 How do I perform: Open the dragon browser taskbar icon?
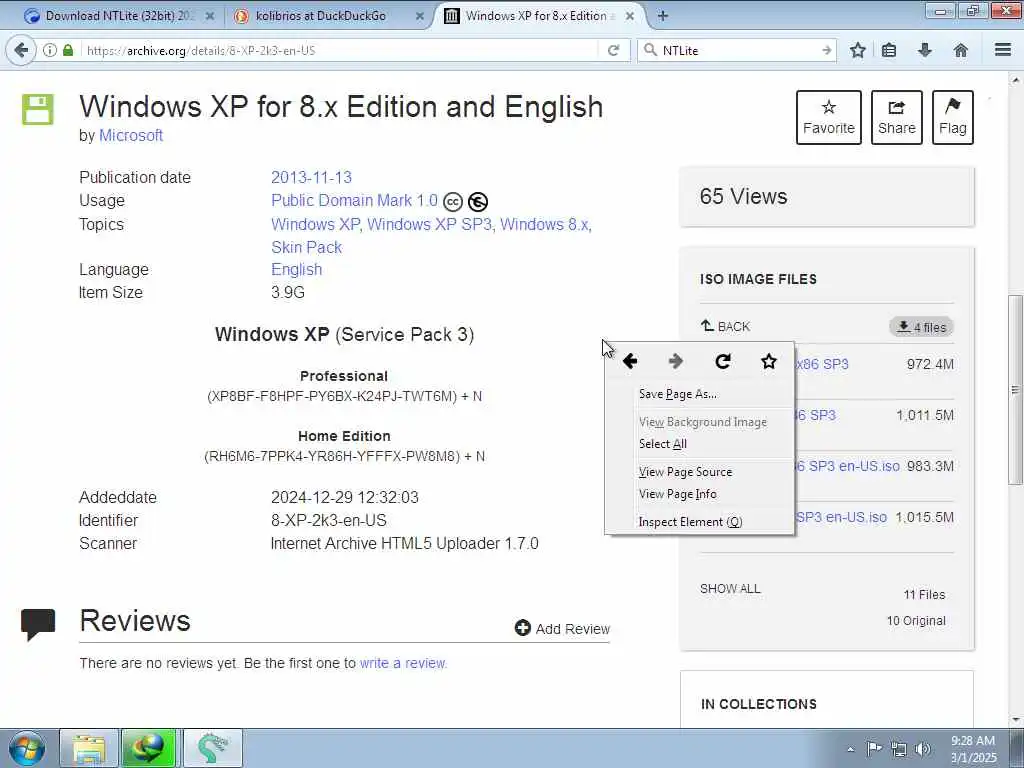[213, 748]
